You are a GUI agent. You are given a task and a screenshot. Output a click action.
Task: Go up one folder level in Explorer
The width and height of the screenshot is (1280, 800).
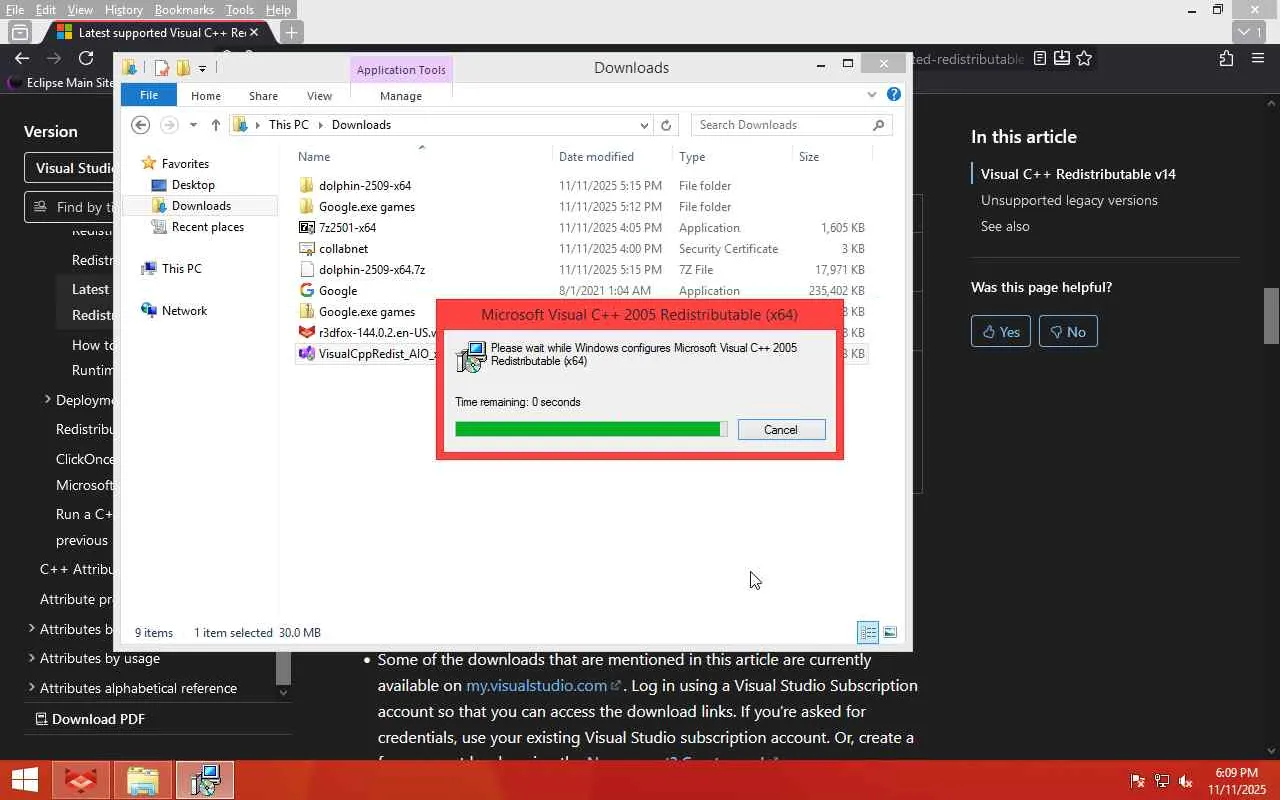216,125
